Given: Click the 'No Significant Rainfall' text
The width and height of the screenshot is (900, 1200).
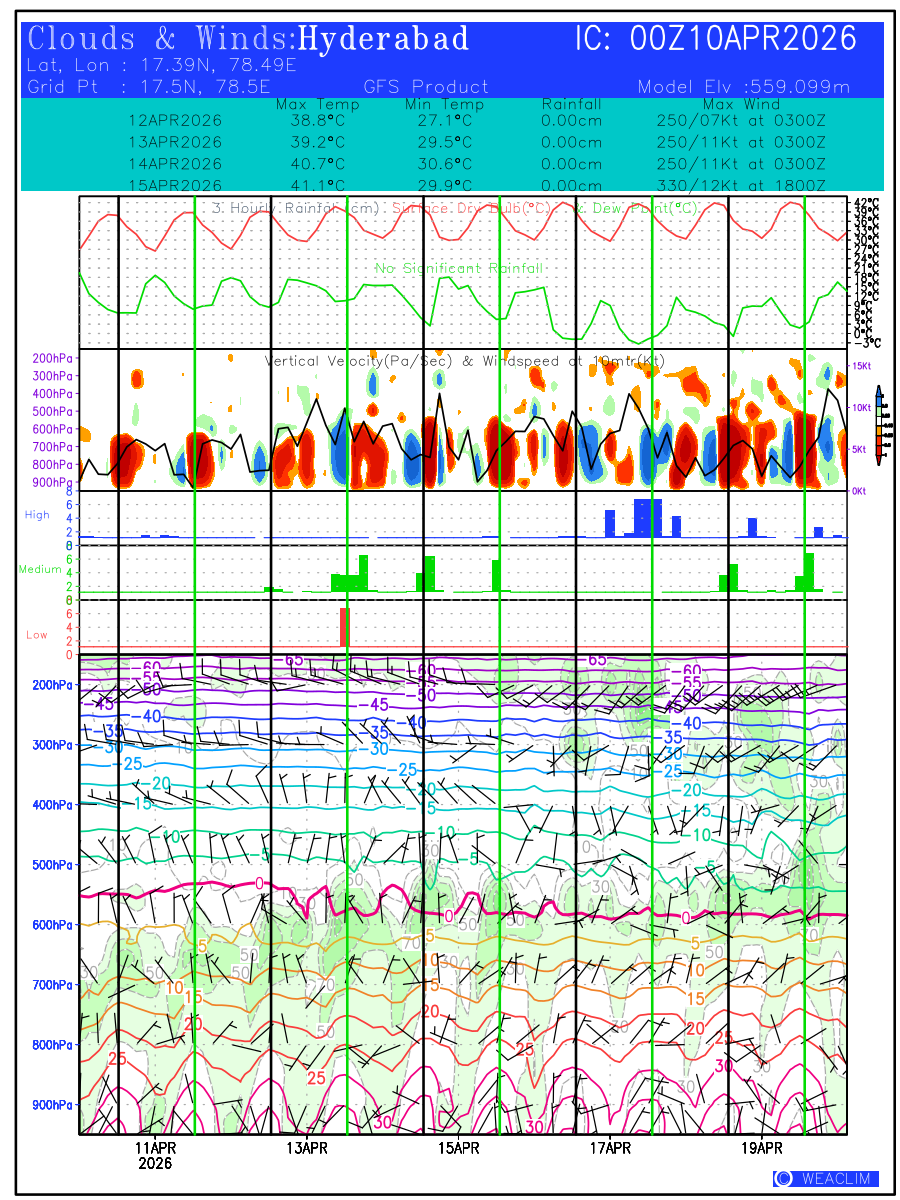Looking at the screenshot, I should click(x=459, y=268).
